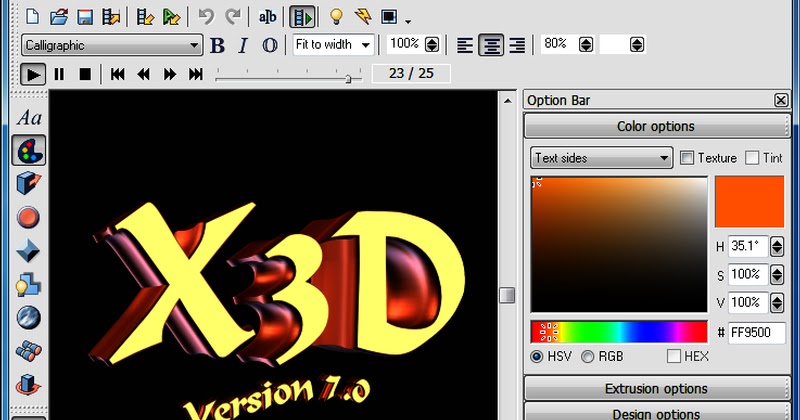Save the project with the floppy icon
Viewport: 800px width, 420px height.
click(85, 17)
